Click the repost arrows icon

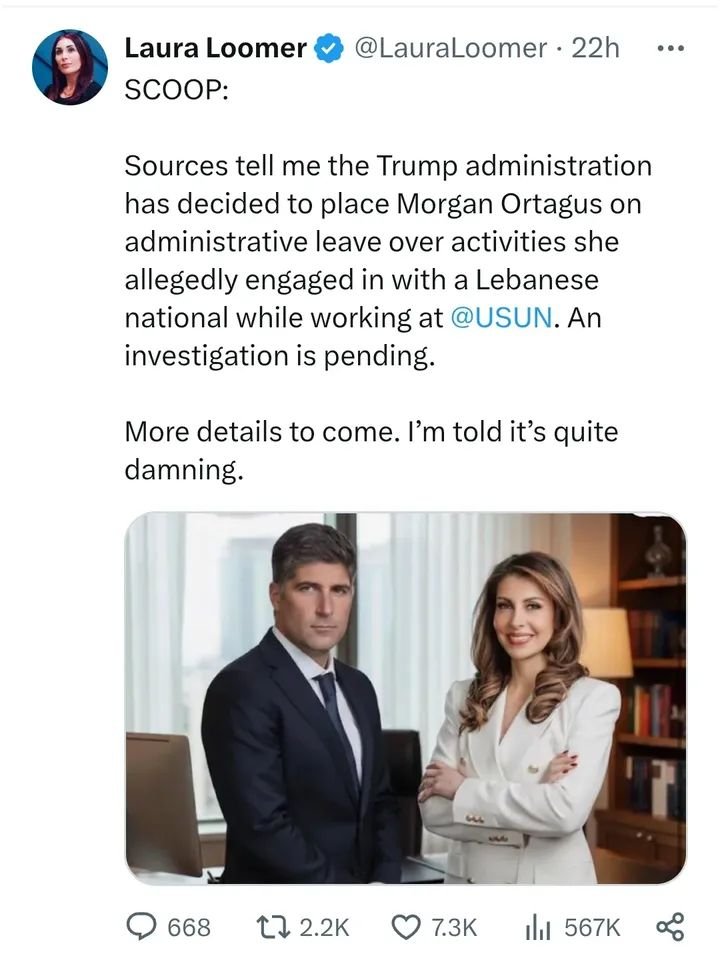[x=270, y=927]
